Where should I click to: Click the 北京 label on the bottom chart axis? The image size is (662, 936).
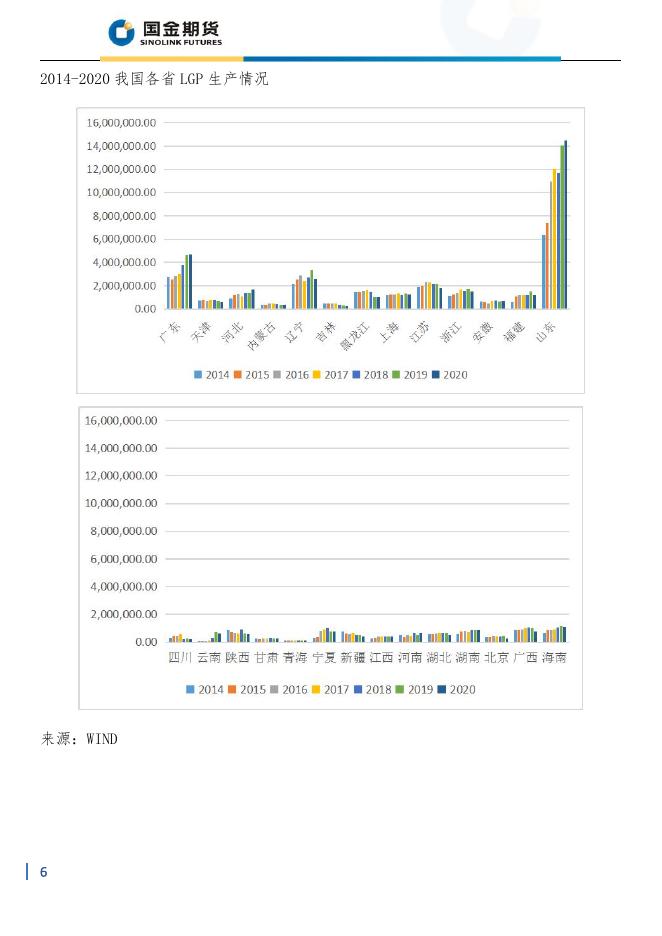[x=497, y=657]
